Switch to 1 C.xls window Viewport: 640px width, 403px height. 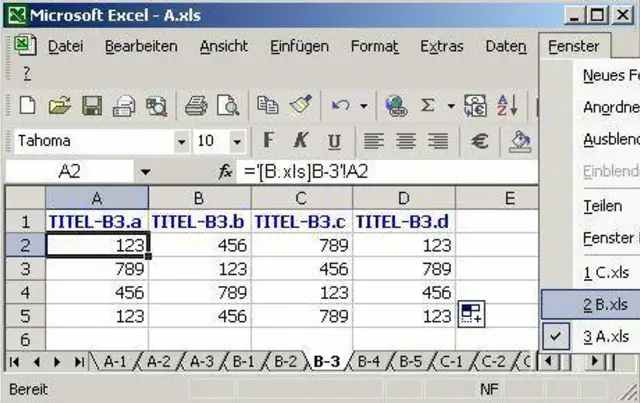pos(591,272)
